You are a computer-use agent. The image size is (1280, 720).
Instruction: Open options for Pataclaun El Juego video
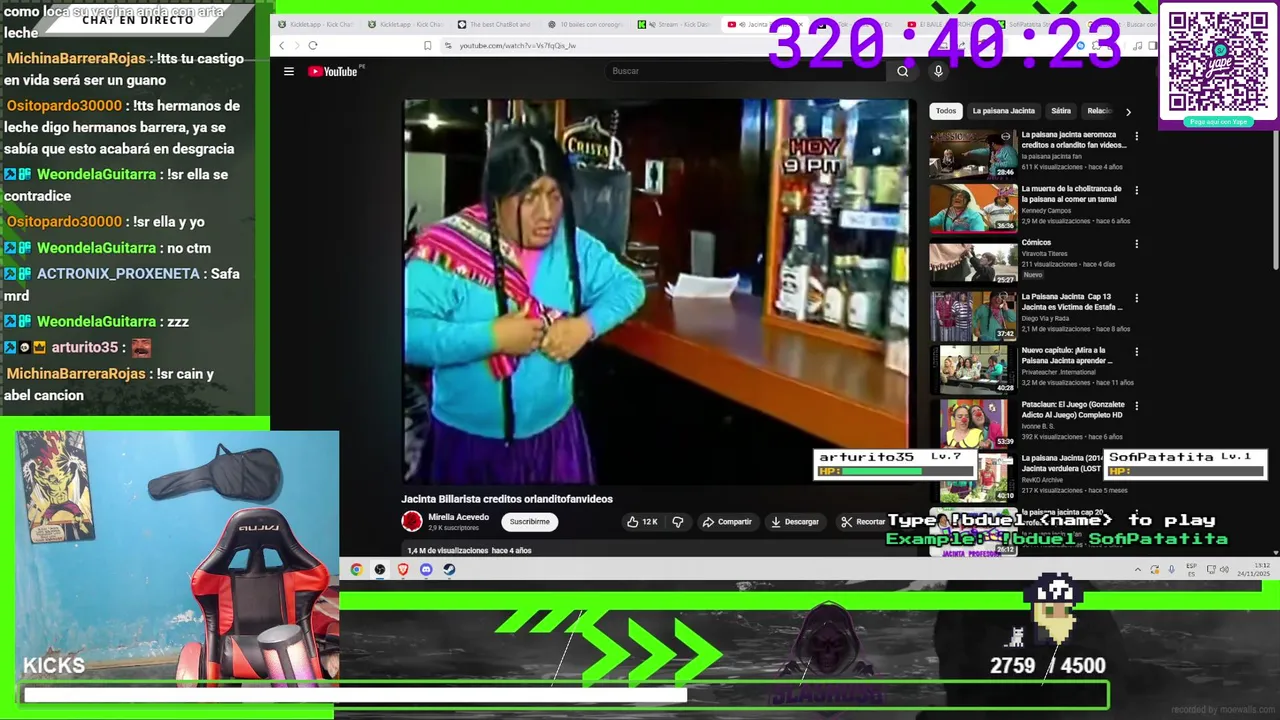tap(1136, 406)
